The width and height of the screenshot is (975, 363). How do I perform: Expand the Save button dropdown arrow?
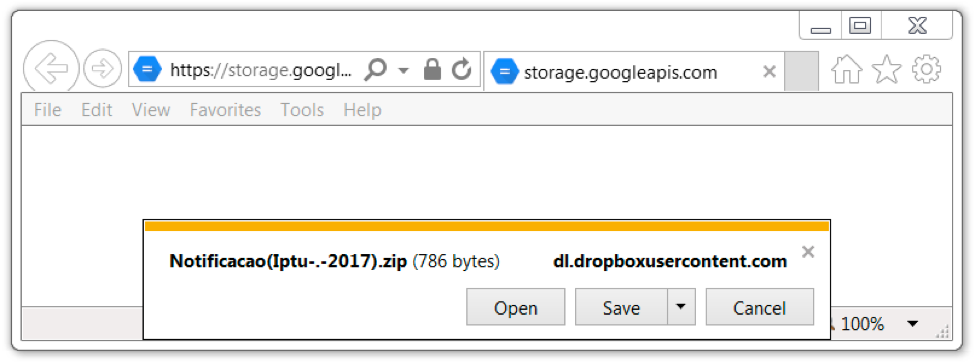681,306
